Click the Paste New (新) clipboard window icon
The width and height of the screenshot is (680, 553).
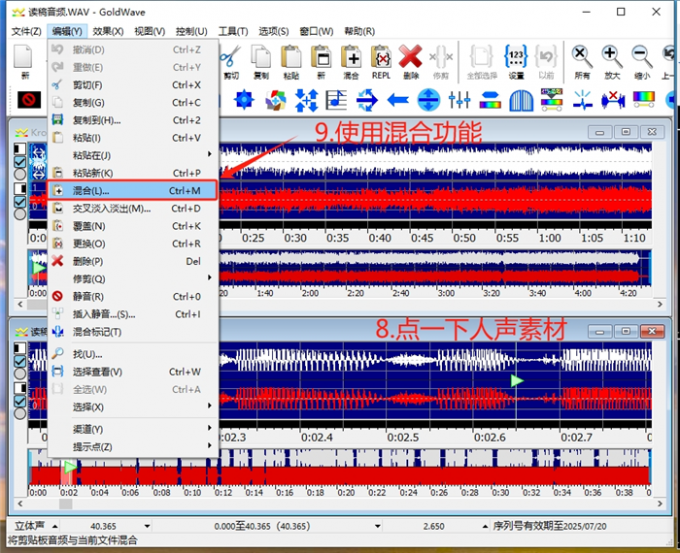[321, 56]
